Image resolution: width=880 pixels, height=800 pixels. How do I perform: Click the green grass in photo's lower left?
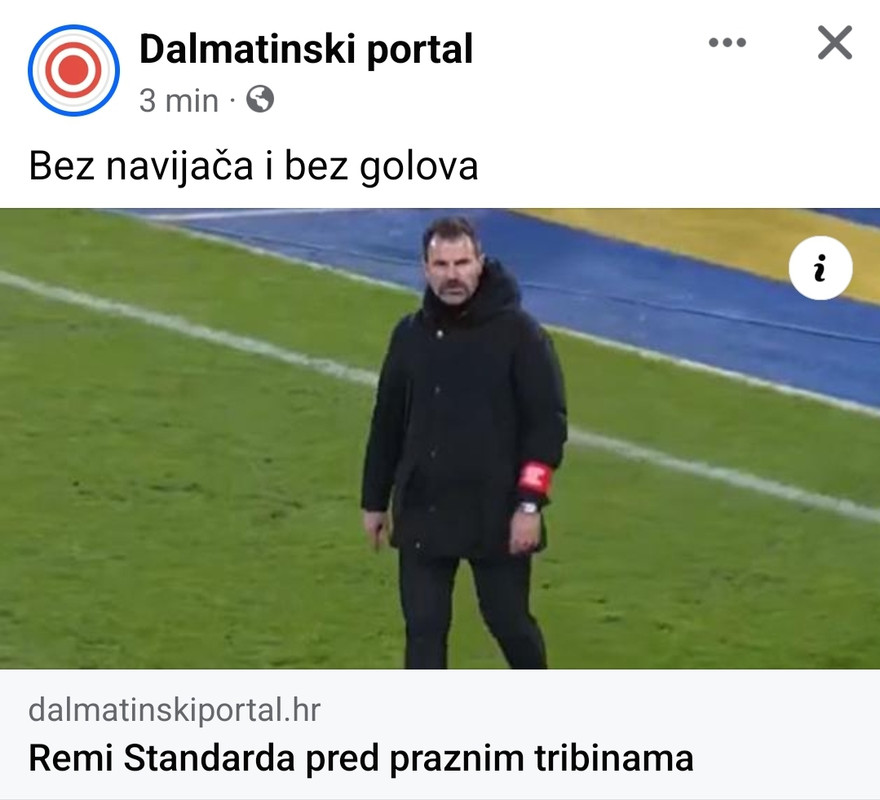click(x=168, y=561)
